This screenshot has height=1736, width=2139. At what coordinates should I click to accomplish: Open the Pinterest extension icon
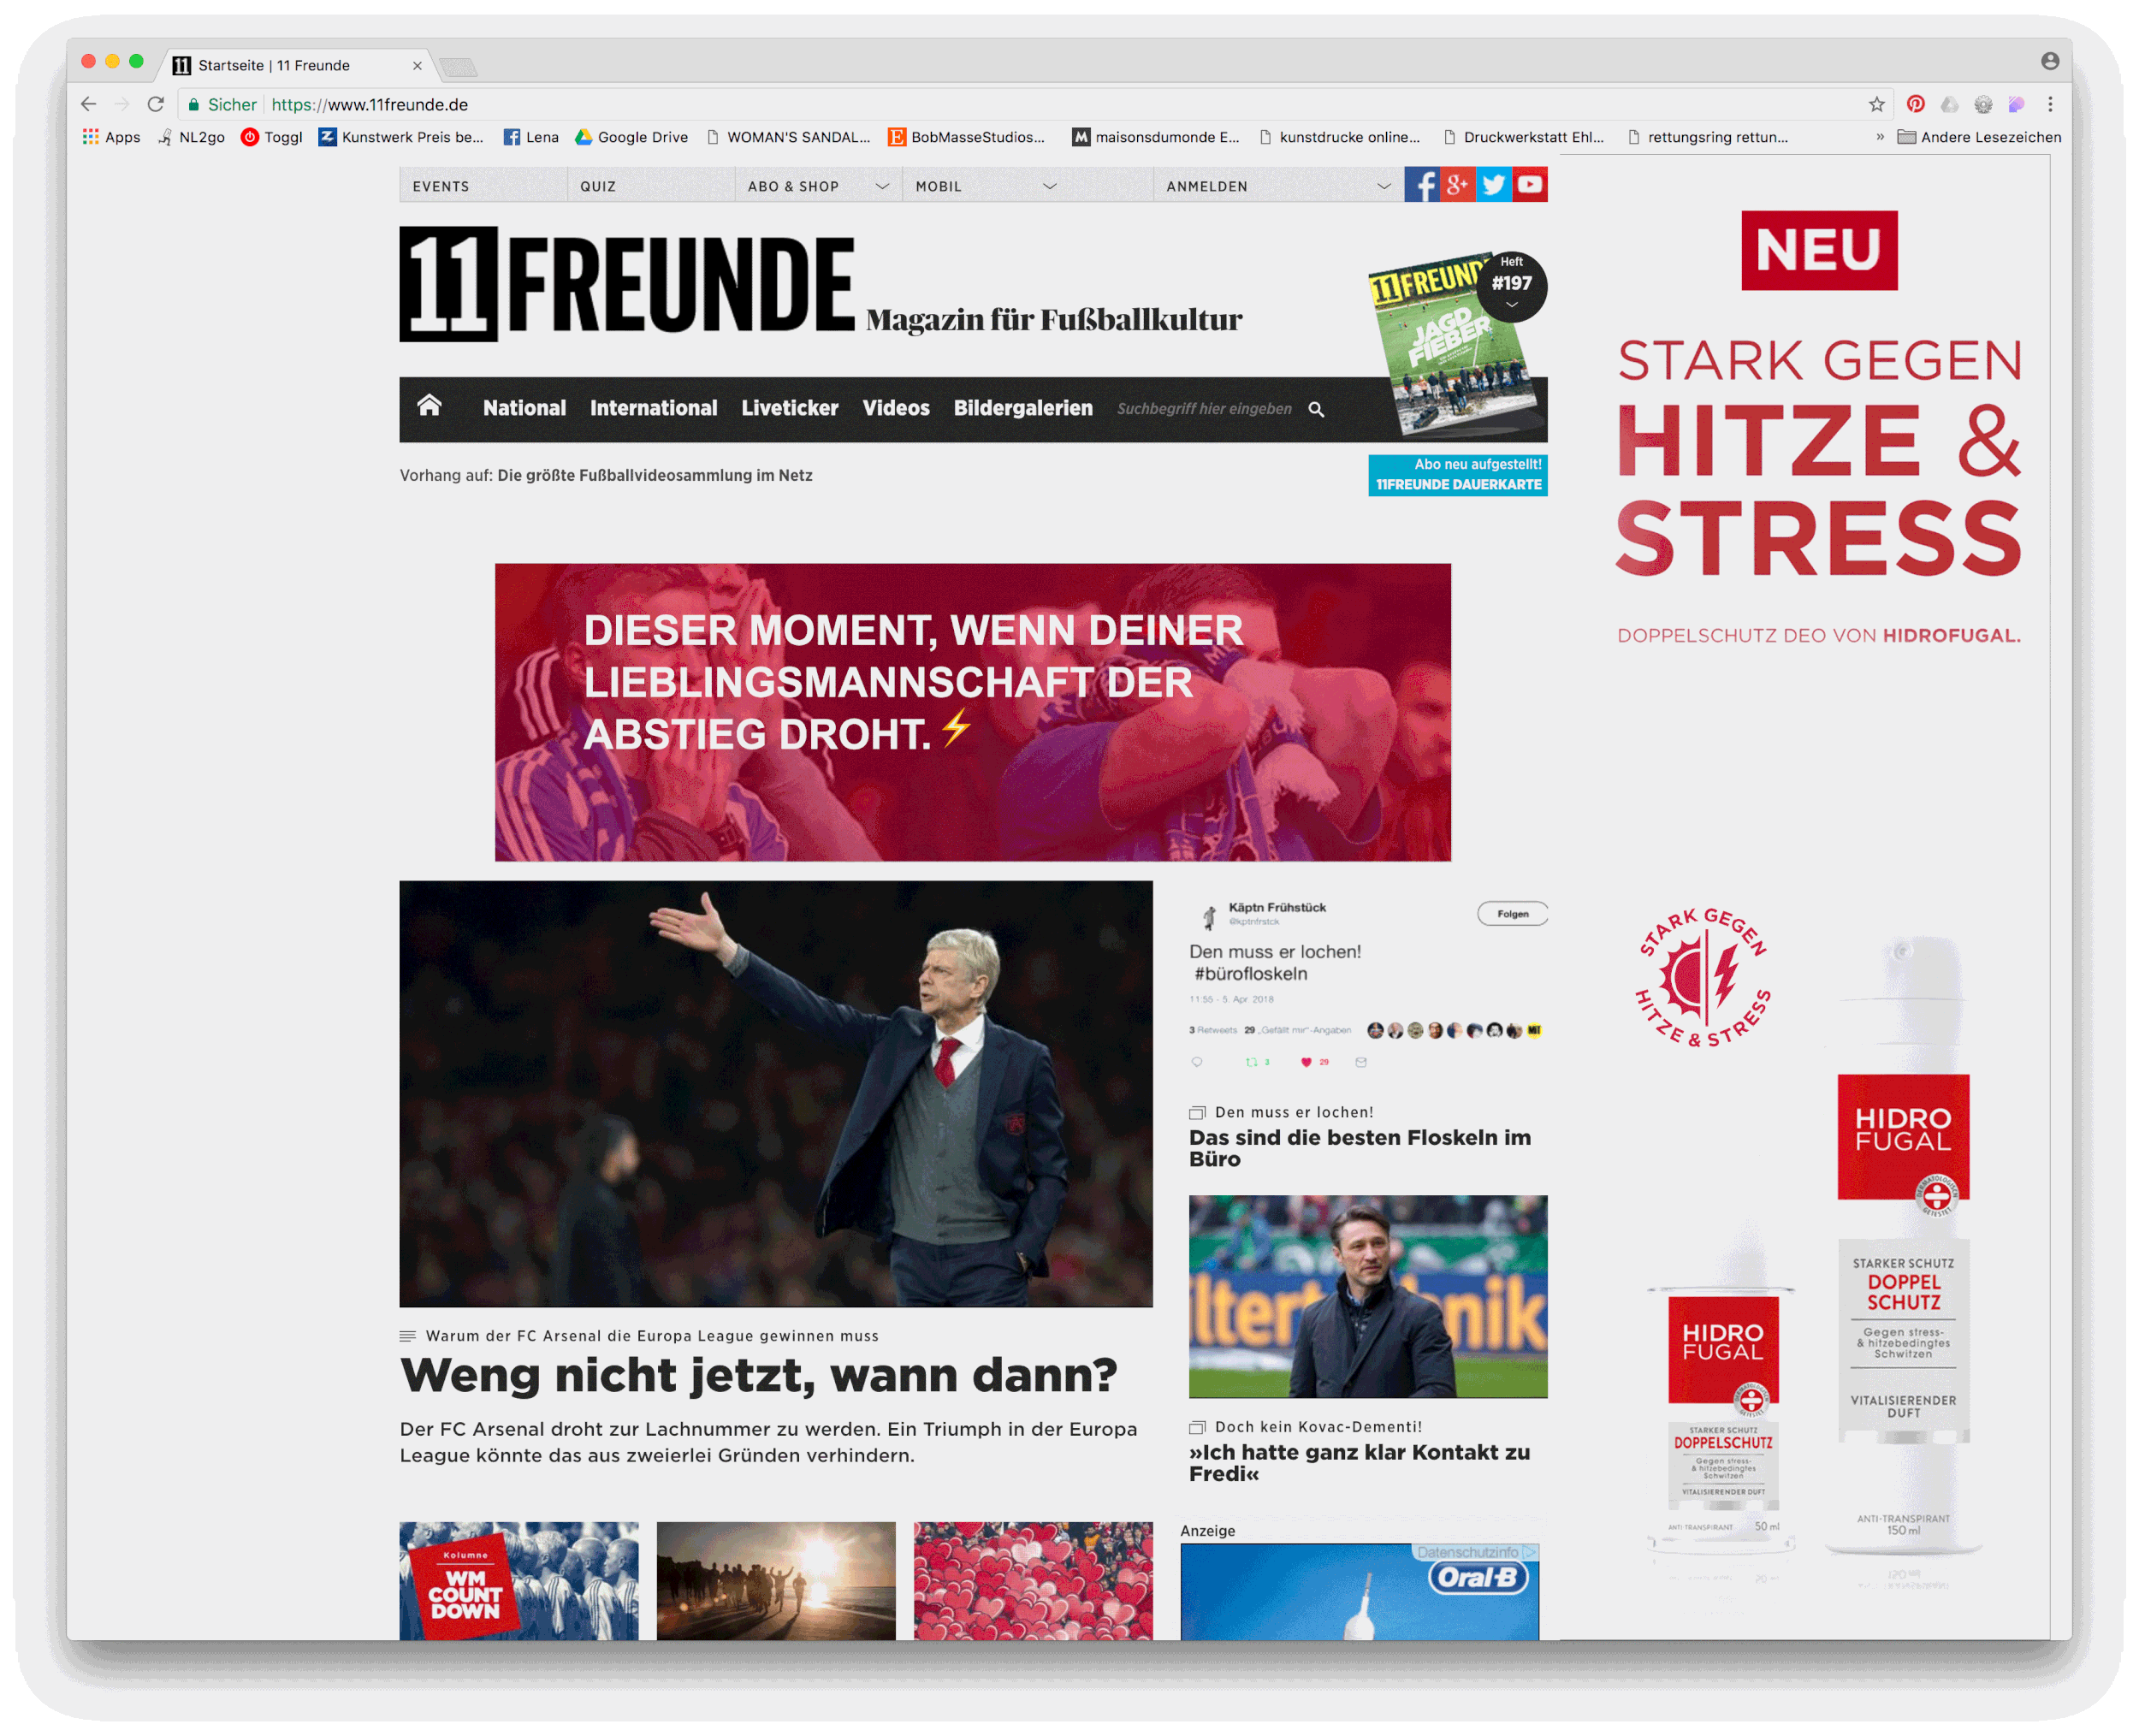(x=1915, y=104)
